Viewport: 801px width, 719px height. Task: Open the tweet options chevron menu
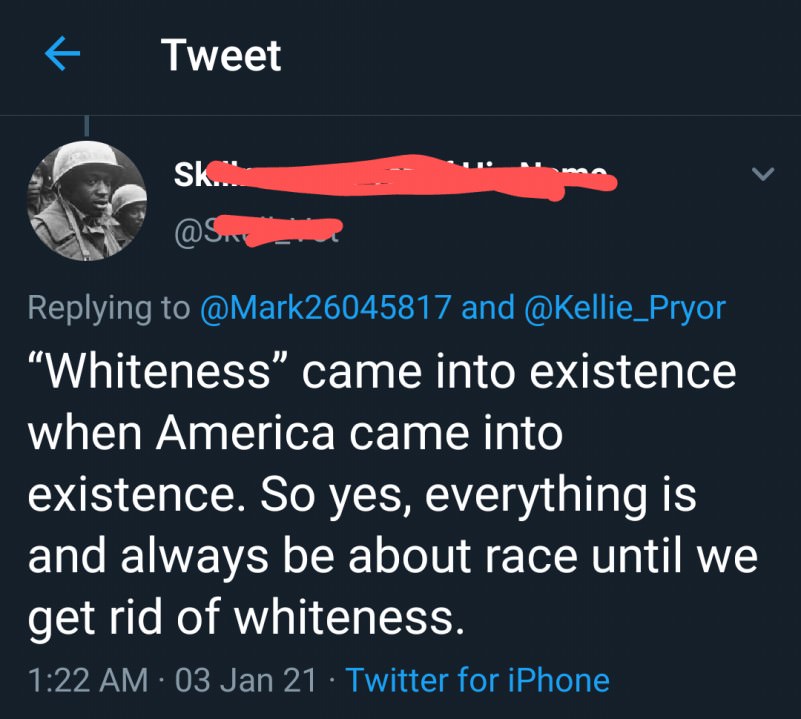(762, 175)
